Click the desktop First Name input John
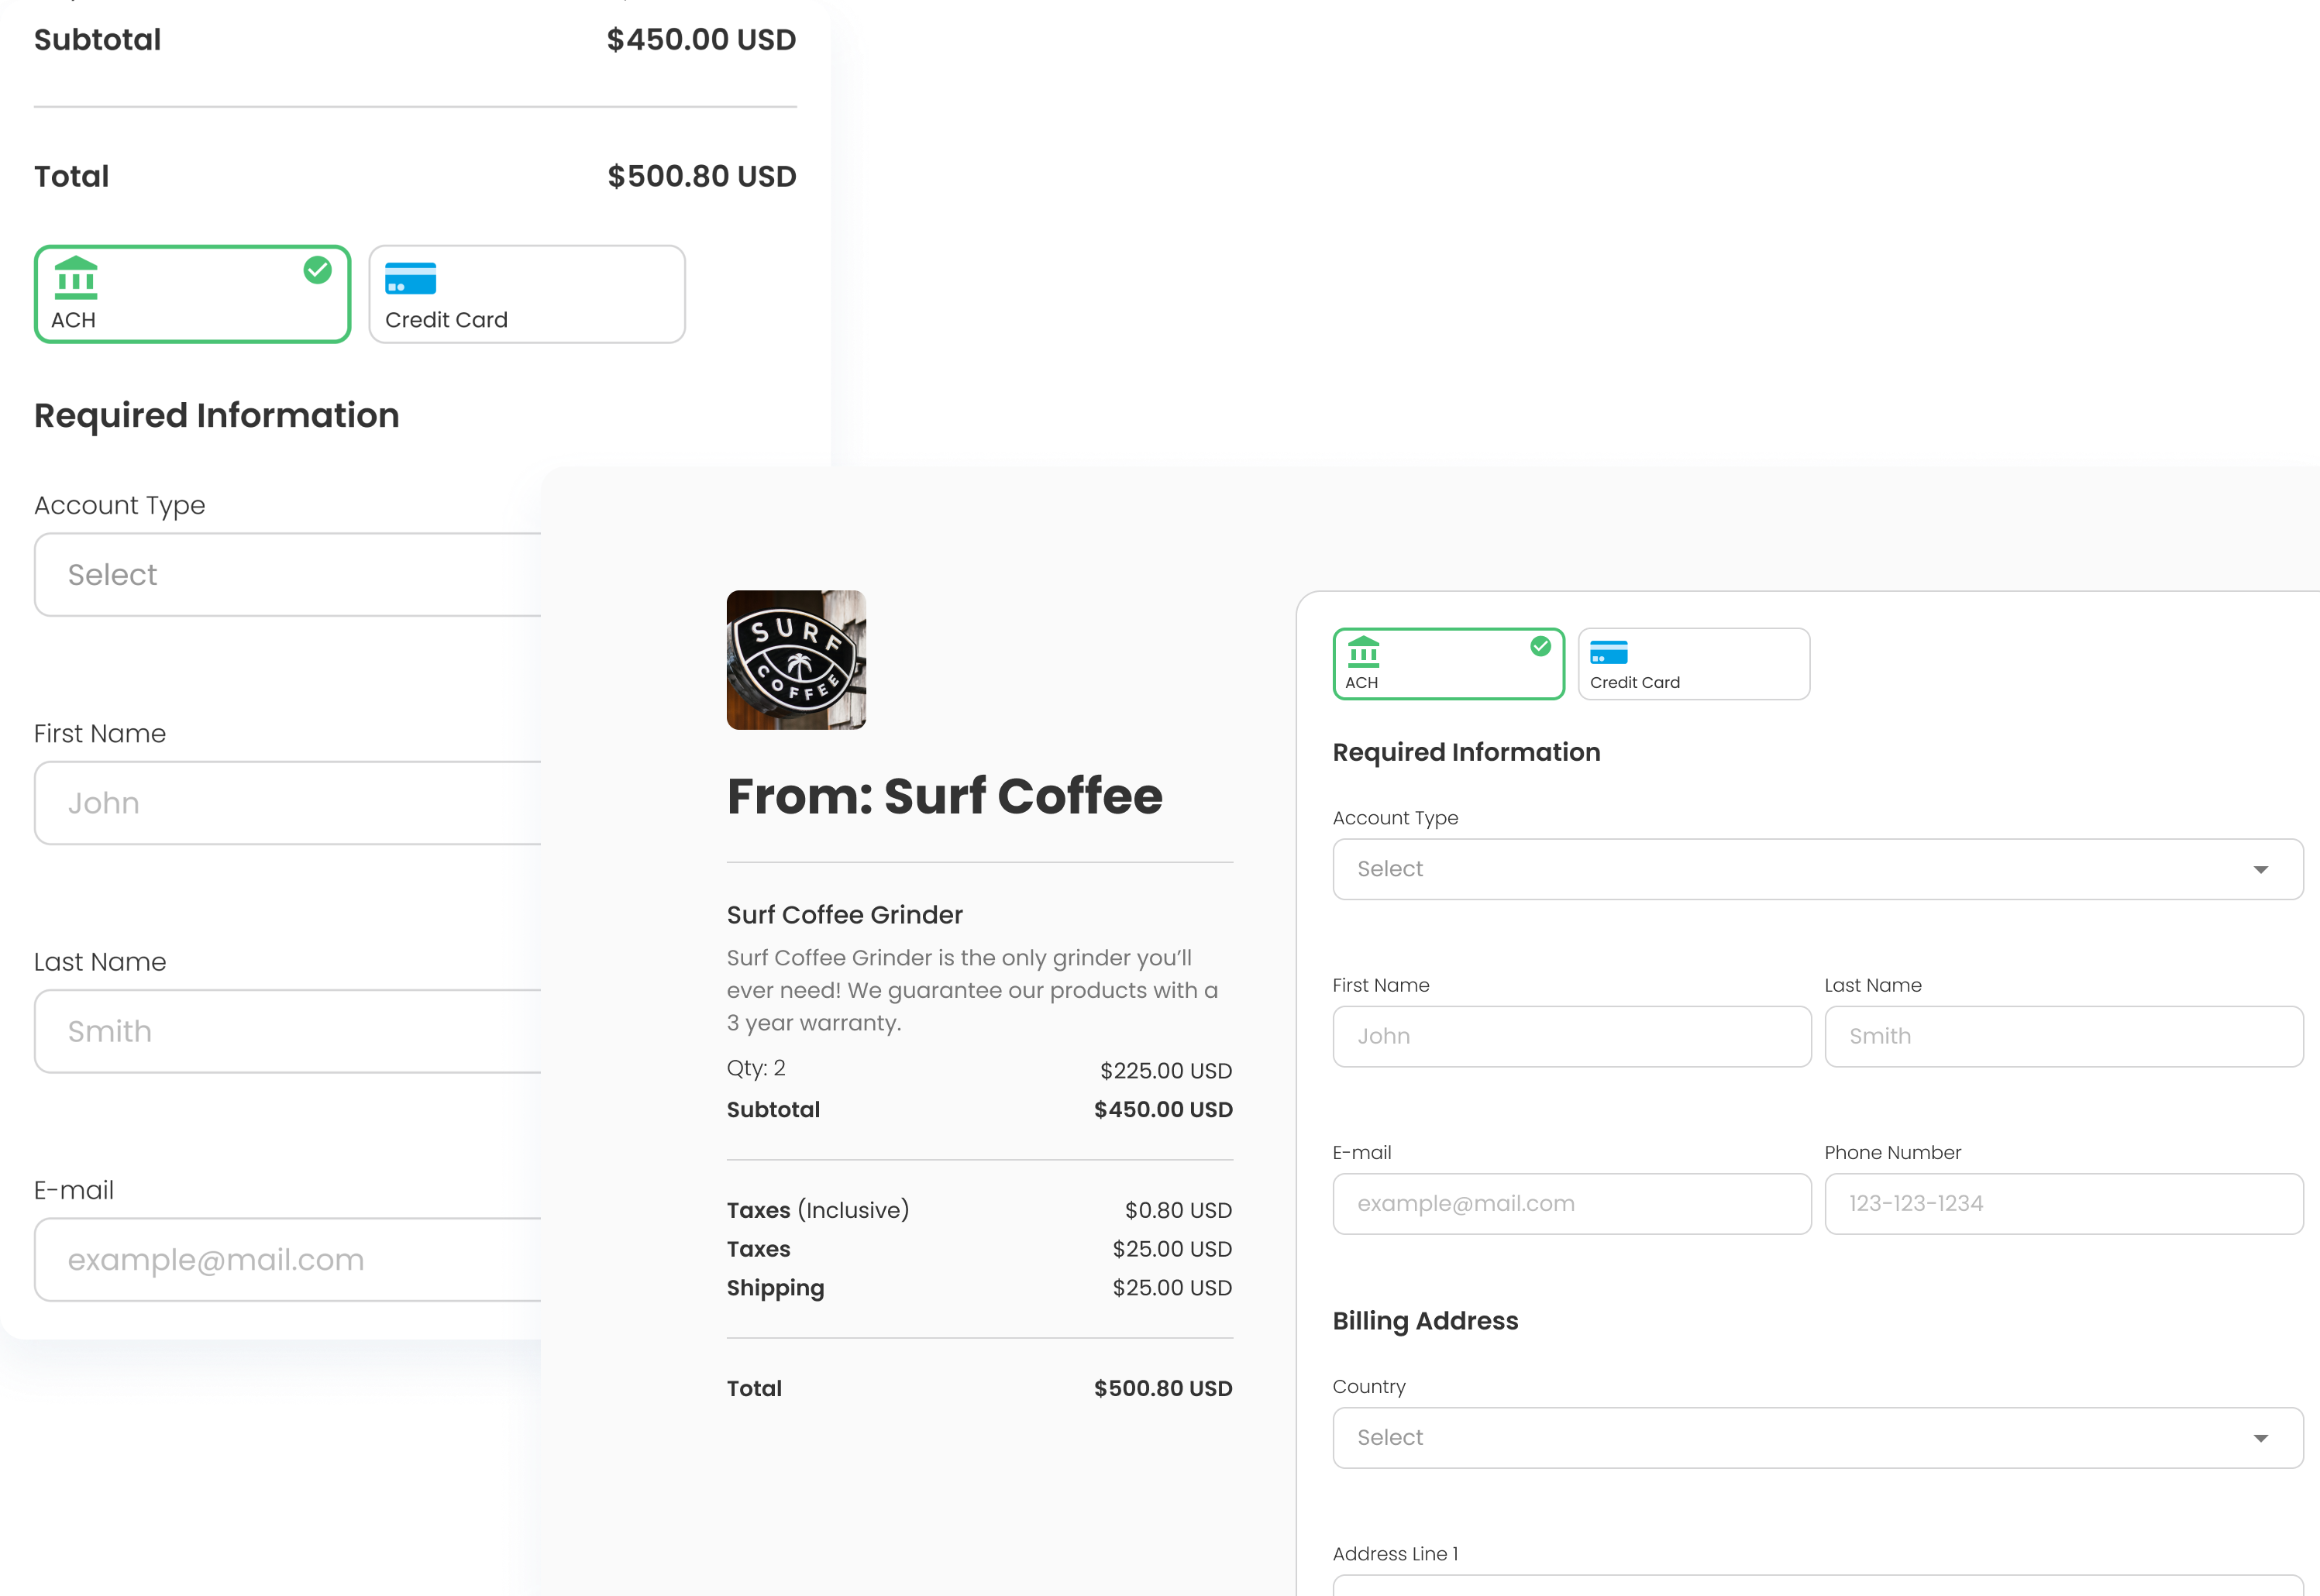The height and width of the screenshot is (1596, 2320). (1572, 1036)
